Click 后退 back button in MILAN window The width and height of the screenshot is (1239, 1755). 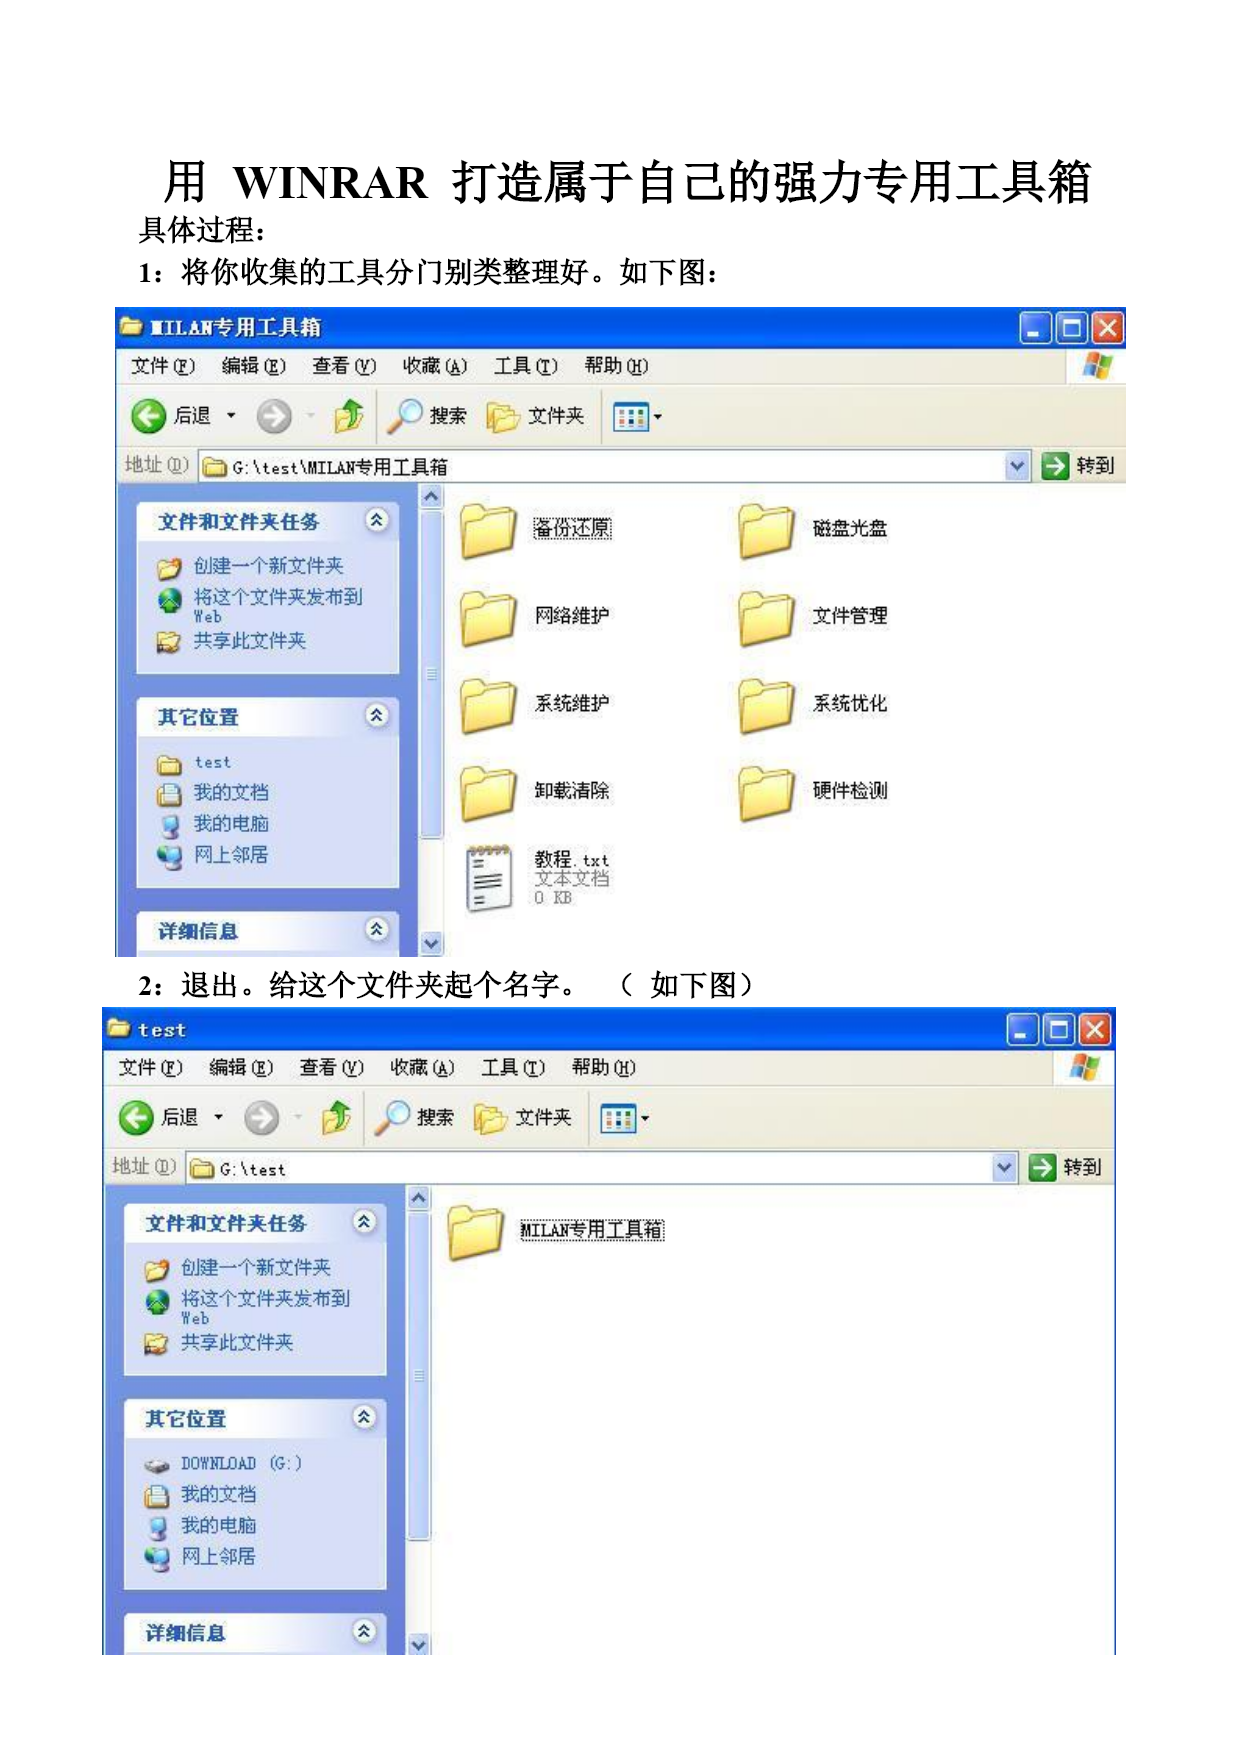click(171, 416)
